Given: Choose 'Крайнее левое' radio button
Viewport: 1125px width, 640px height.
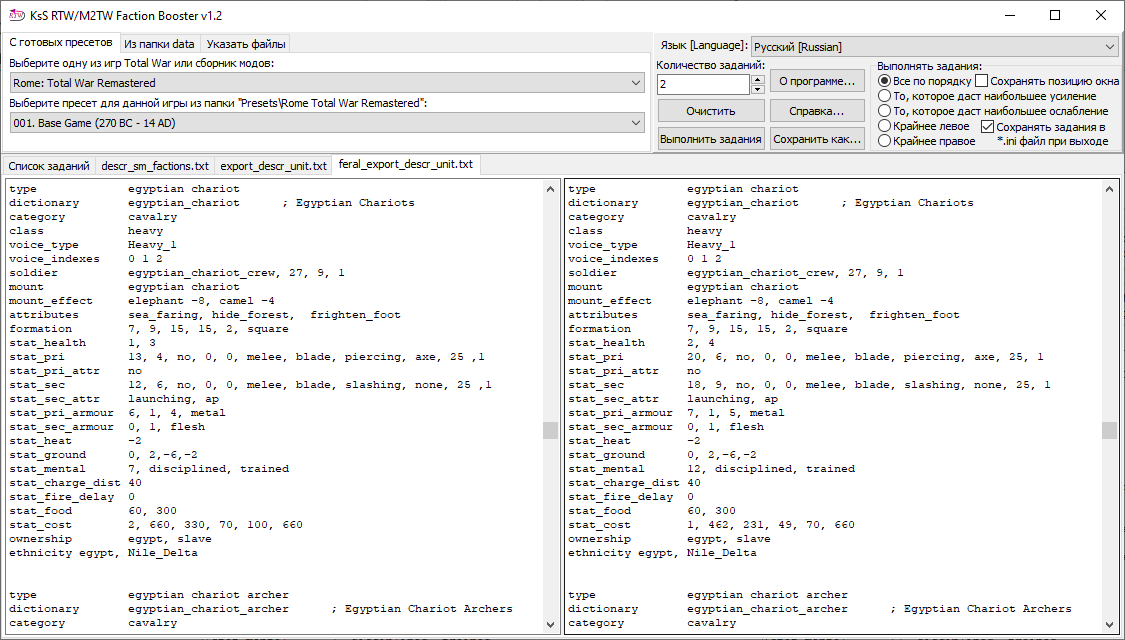Looking at the screenshot, I should coord(884,127).
